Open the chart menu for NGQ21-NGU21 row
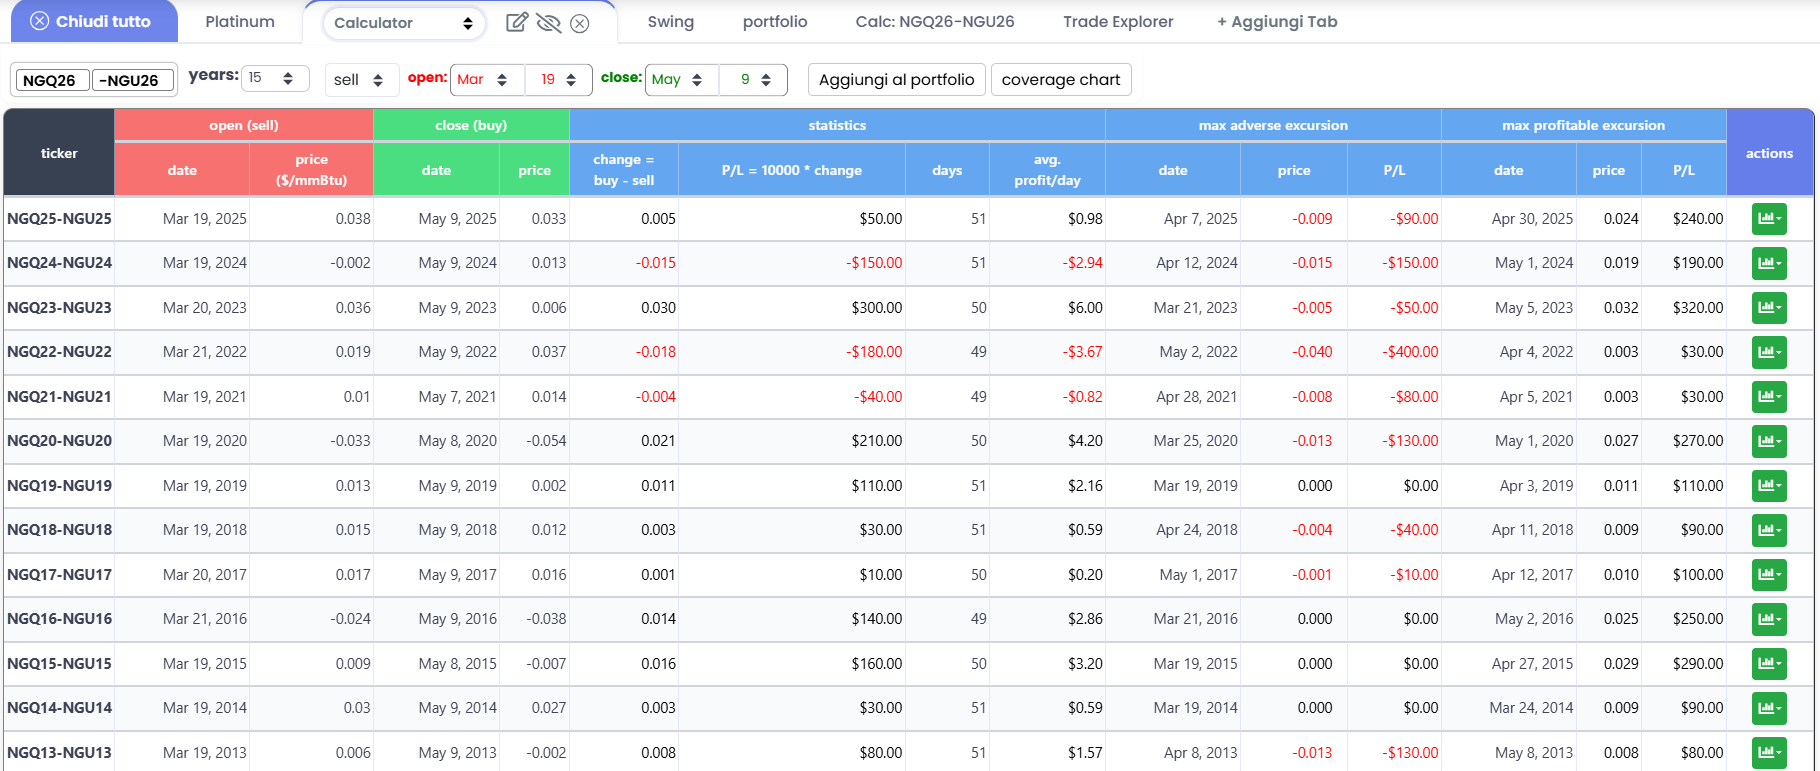Screen dimensions: 1820x771 (x=1769, y=397)
